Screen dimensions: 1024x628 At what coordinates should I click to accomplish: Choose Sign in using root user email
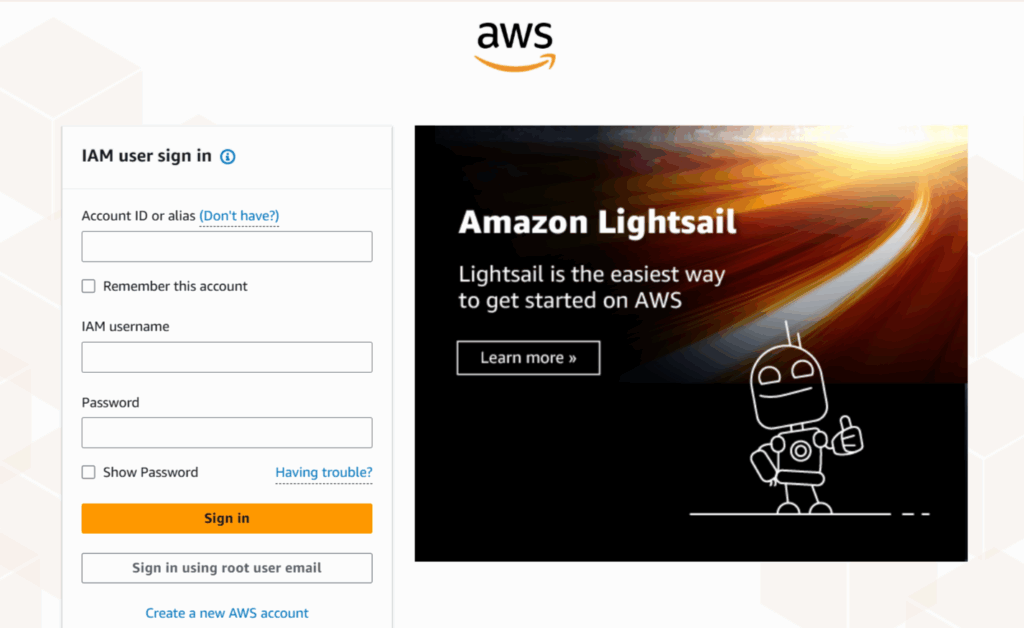pyautogui.click(x=227, y=568)
